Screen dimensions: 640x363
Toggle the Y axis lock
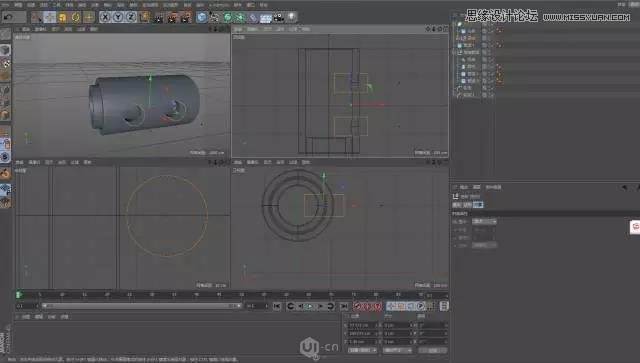click(x=118, y=17)
